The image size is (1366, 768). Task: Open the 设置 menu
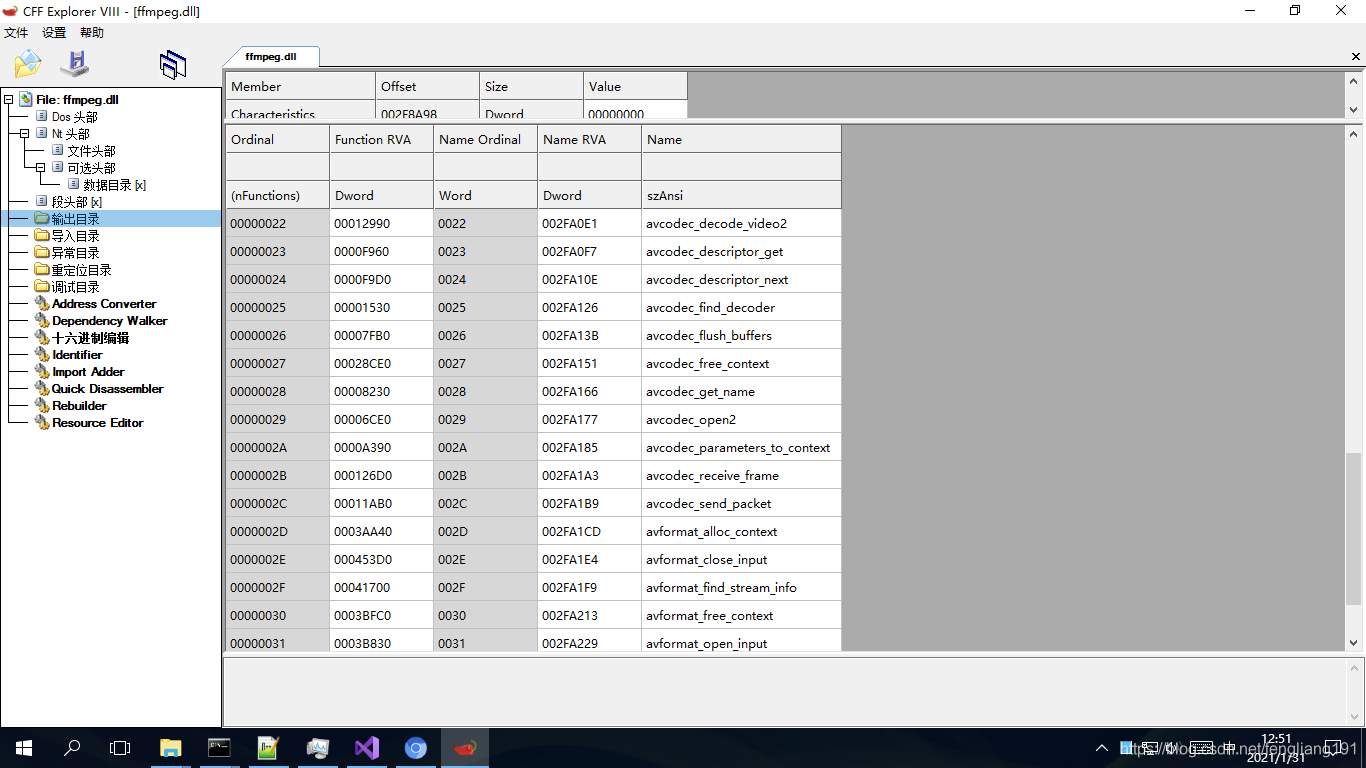coord(54,33)
